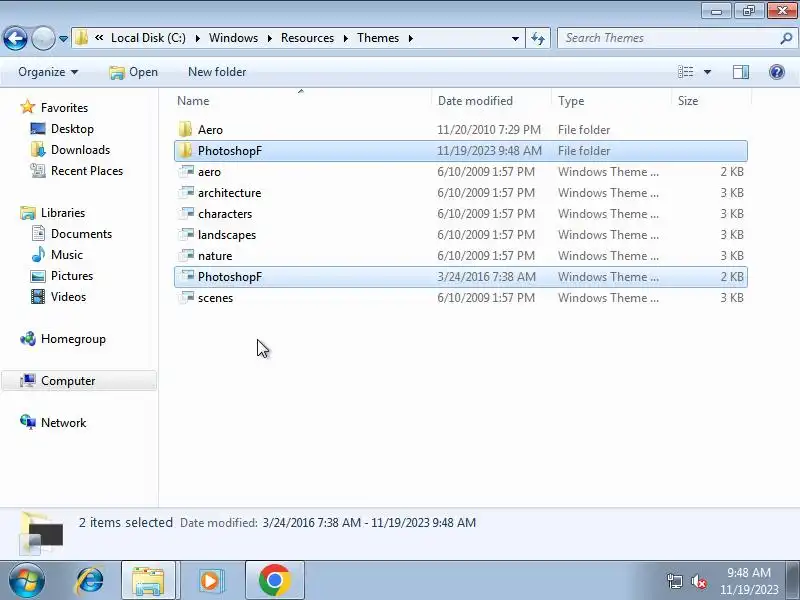This screenshot has width=800, height=600.
Task: Open the Organize menu
Action: pos(48,72)
